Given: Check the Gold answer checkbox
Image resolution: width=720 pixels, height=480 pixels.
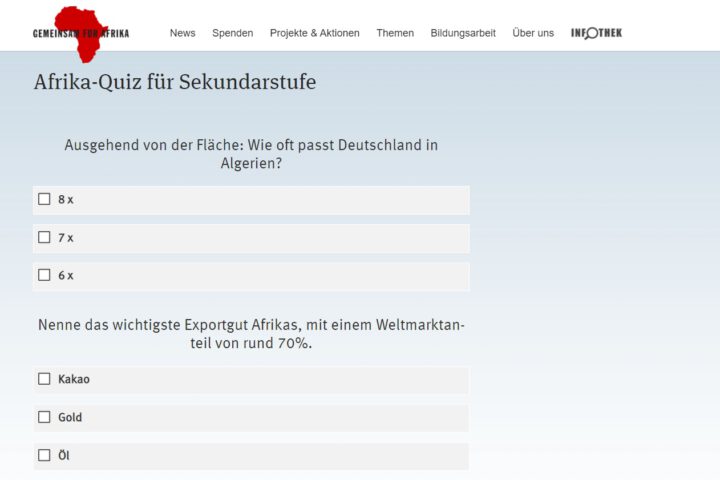Looking at the screenshot, I should point(44,417).
